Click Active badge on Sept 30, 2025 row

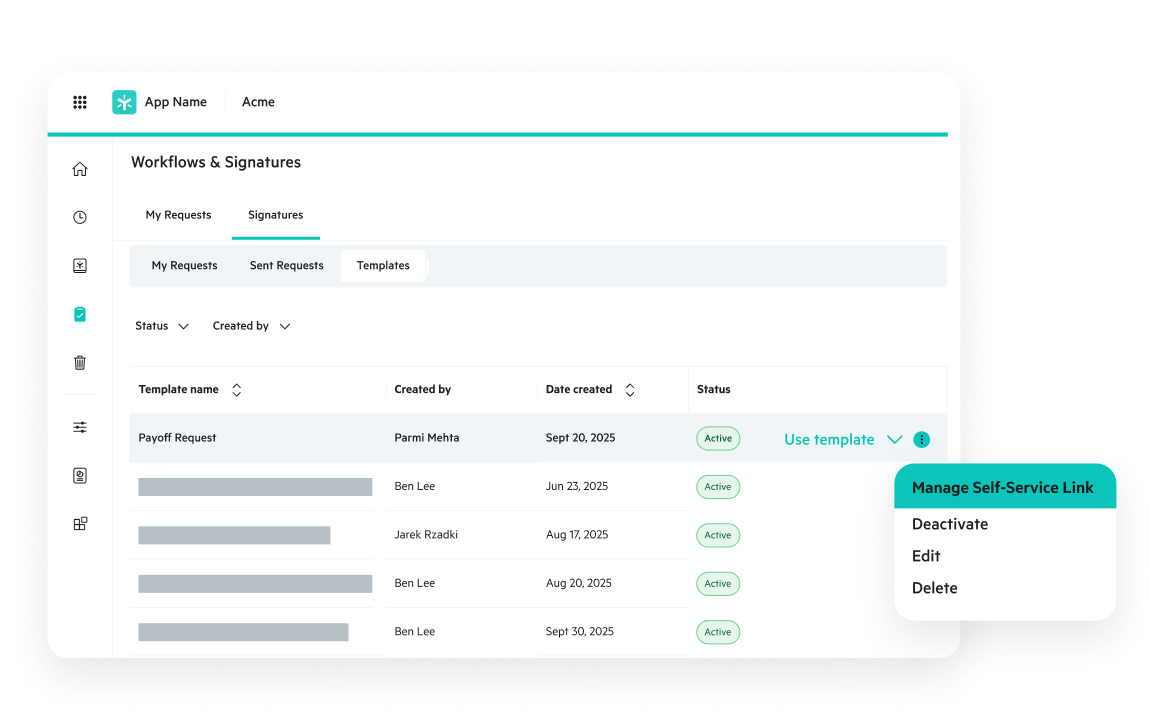718,632
